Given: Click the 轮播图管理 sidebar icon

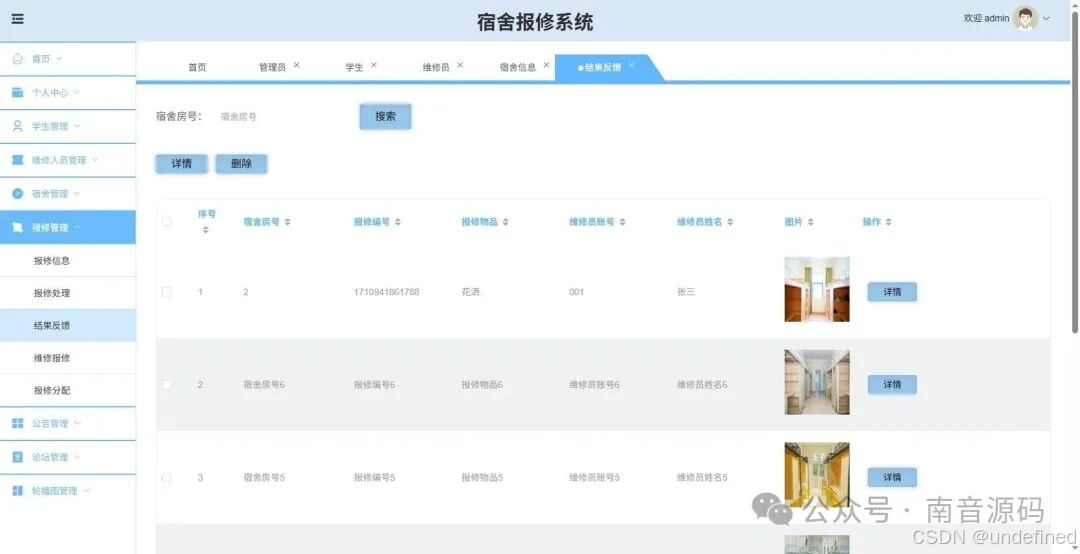Looking at the screenshot, I should click(18, 491).
